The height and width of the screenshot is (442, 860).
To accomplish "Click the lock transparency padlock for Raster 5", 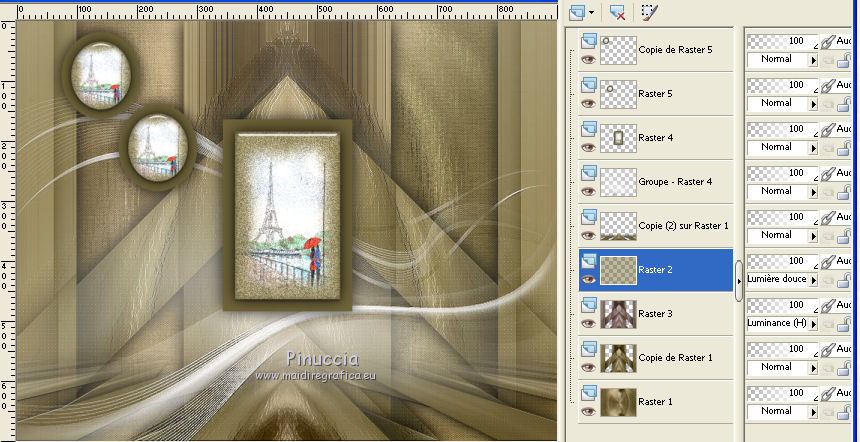I will tap(844, 104).
